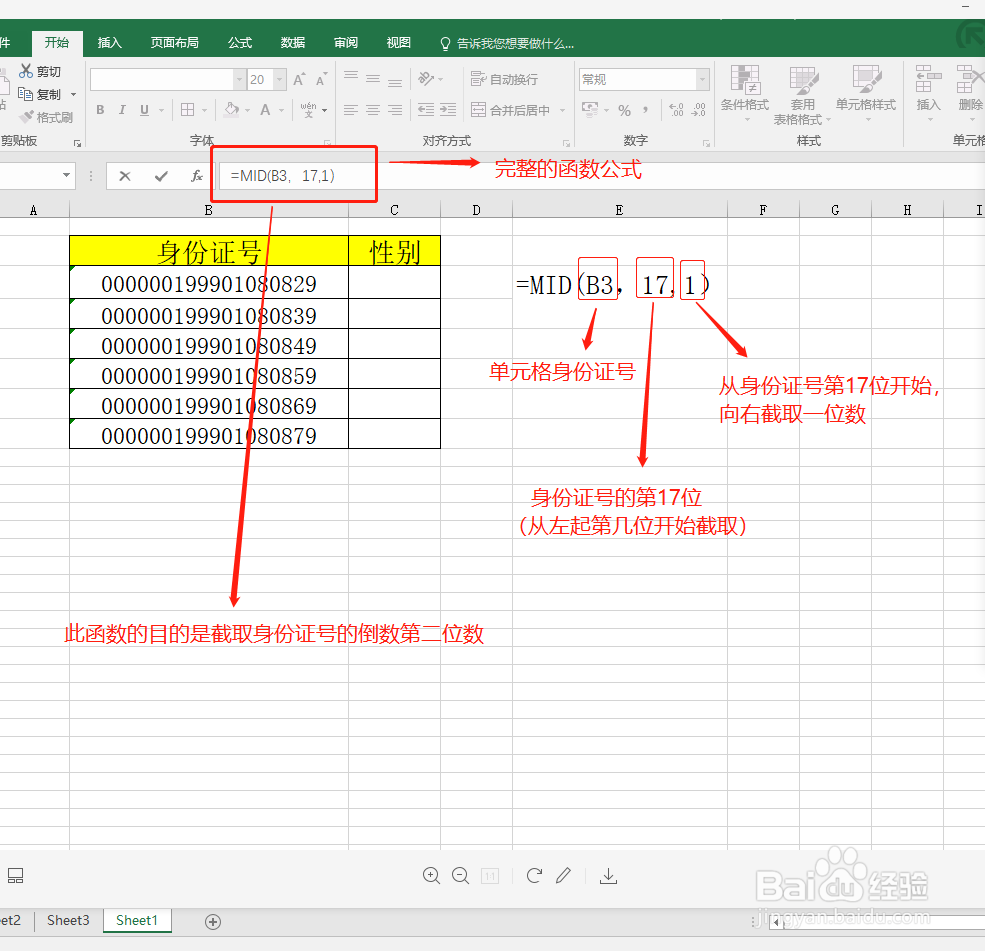Screen dimensions: 985x951
Task: Open Conditional Formatting (条件格式)
Action: (745, 94)
